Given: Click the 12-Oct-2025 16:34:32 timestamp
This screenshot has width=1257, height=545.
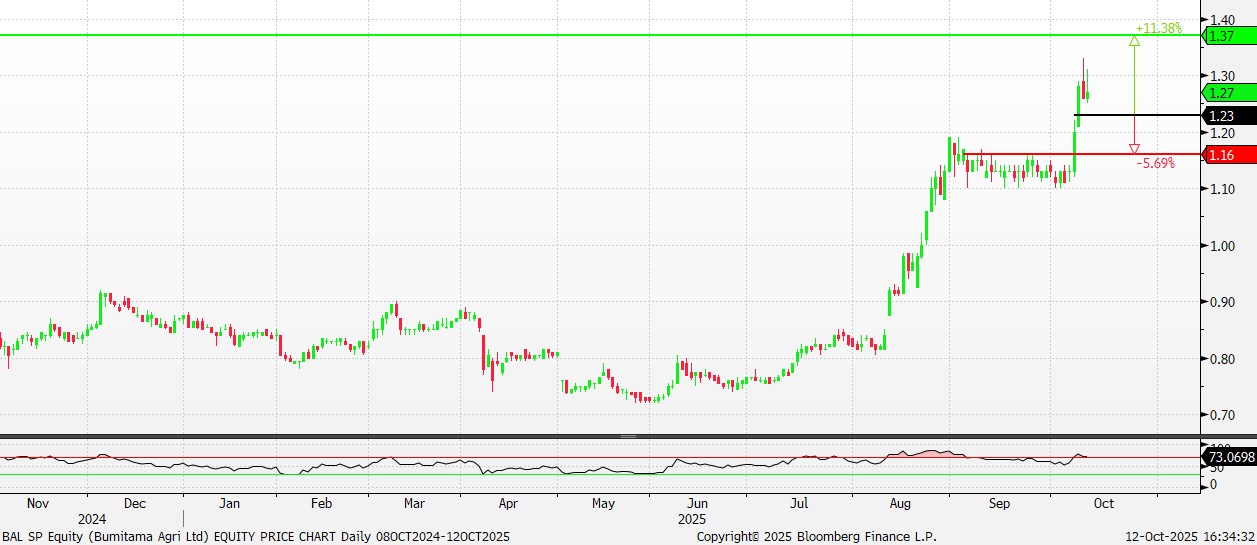Looking at the screenshot, I should 1188,537.
